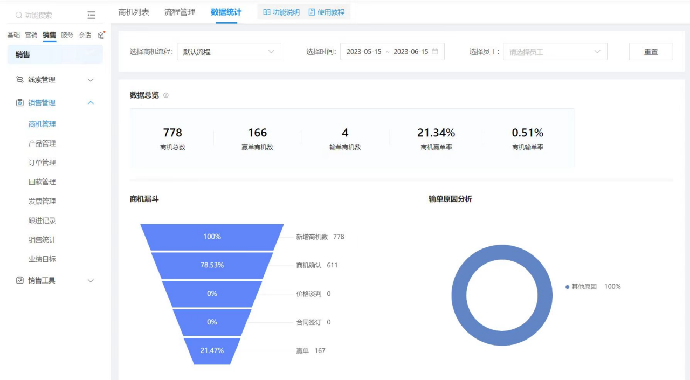Collapse the 销售管理 menu chevron
Image resolution: width=690 pixels, height=380 pixels.
[91, 102]
